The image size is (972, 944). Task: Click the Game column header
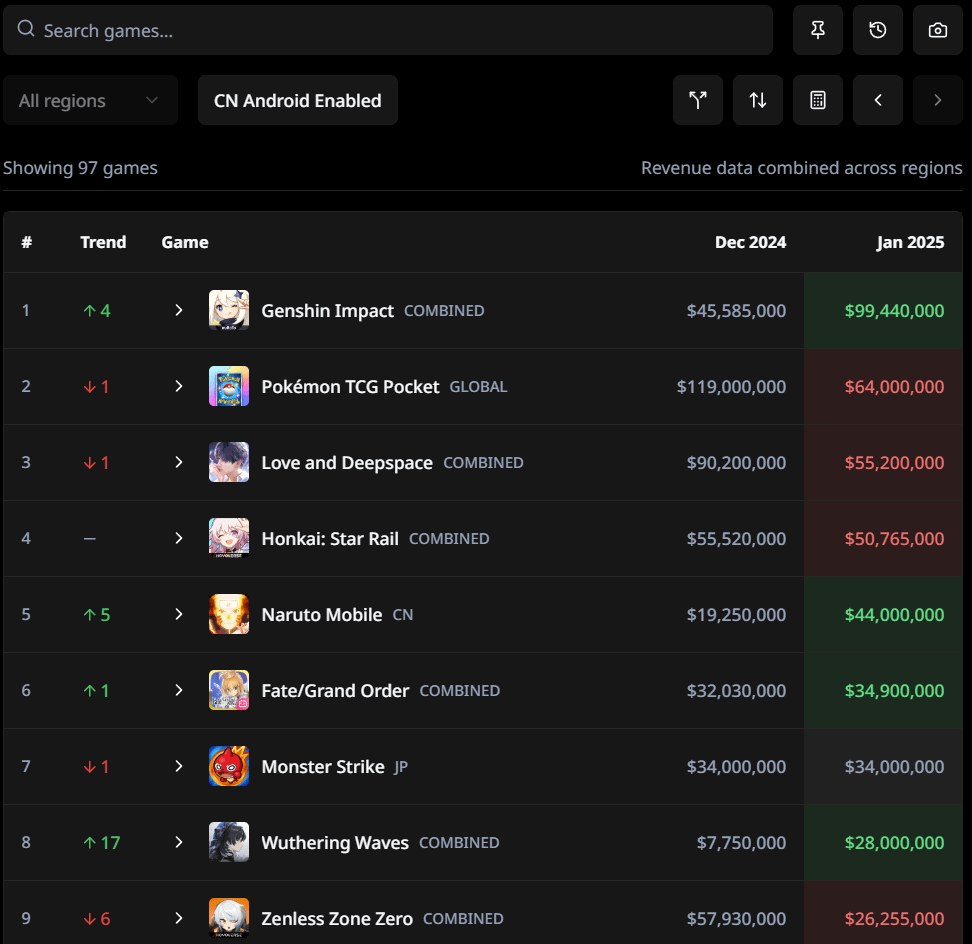pos(185,242)
